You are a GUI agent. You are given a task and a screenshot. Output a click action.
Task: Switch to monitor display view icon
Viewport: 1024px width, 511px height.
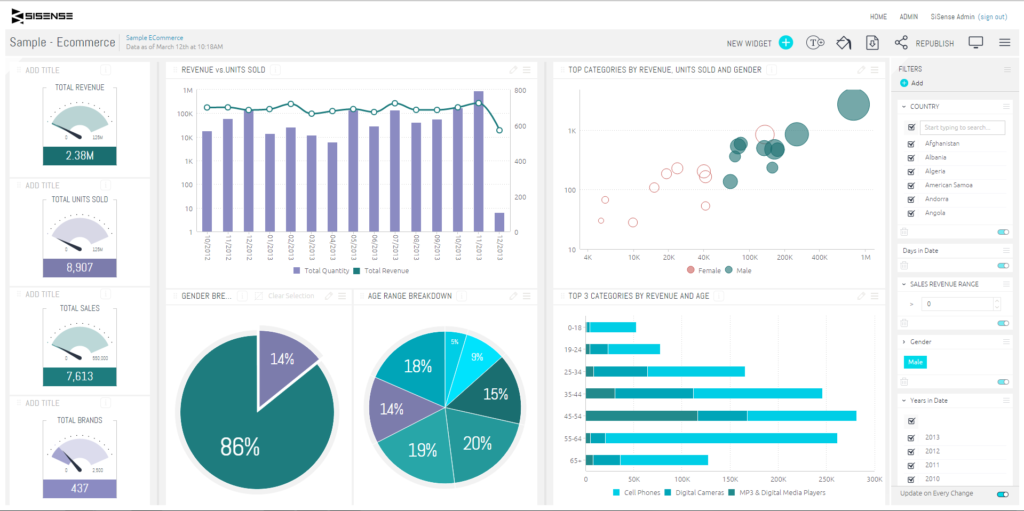976,43
